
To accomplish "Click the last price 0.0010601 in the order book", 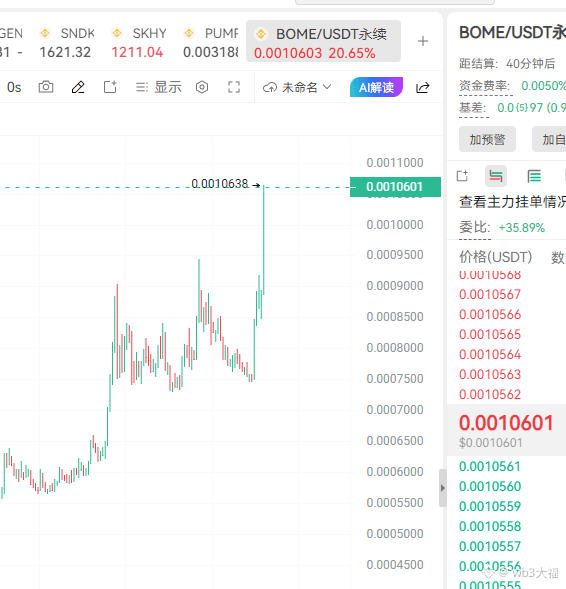I will (x=506, y=423).
